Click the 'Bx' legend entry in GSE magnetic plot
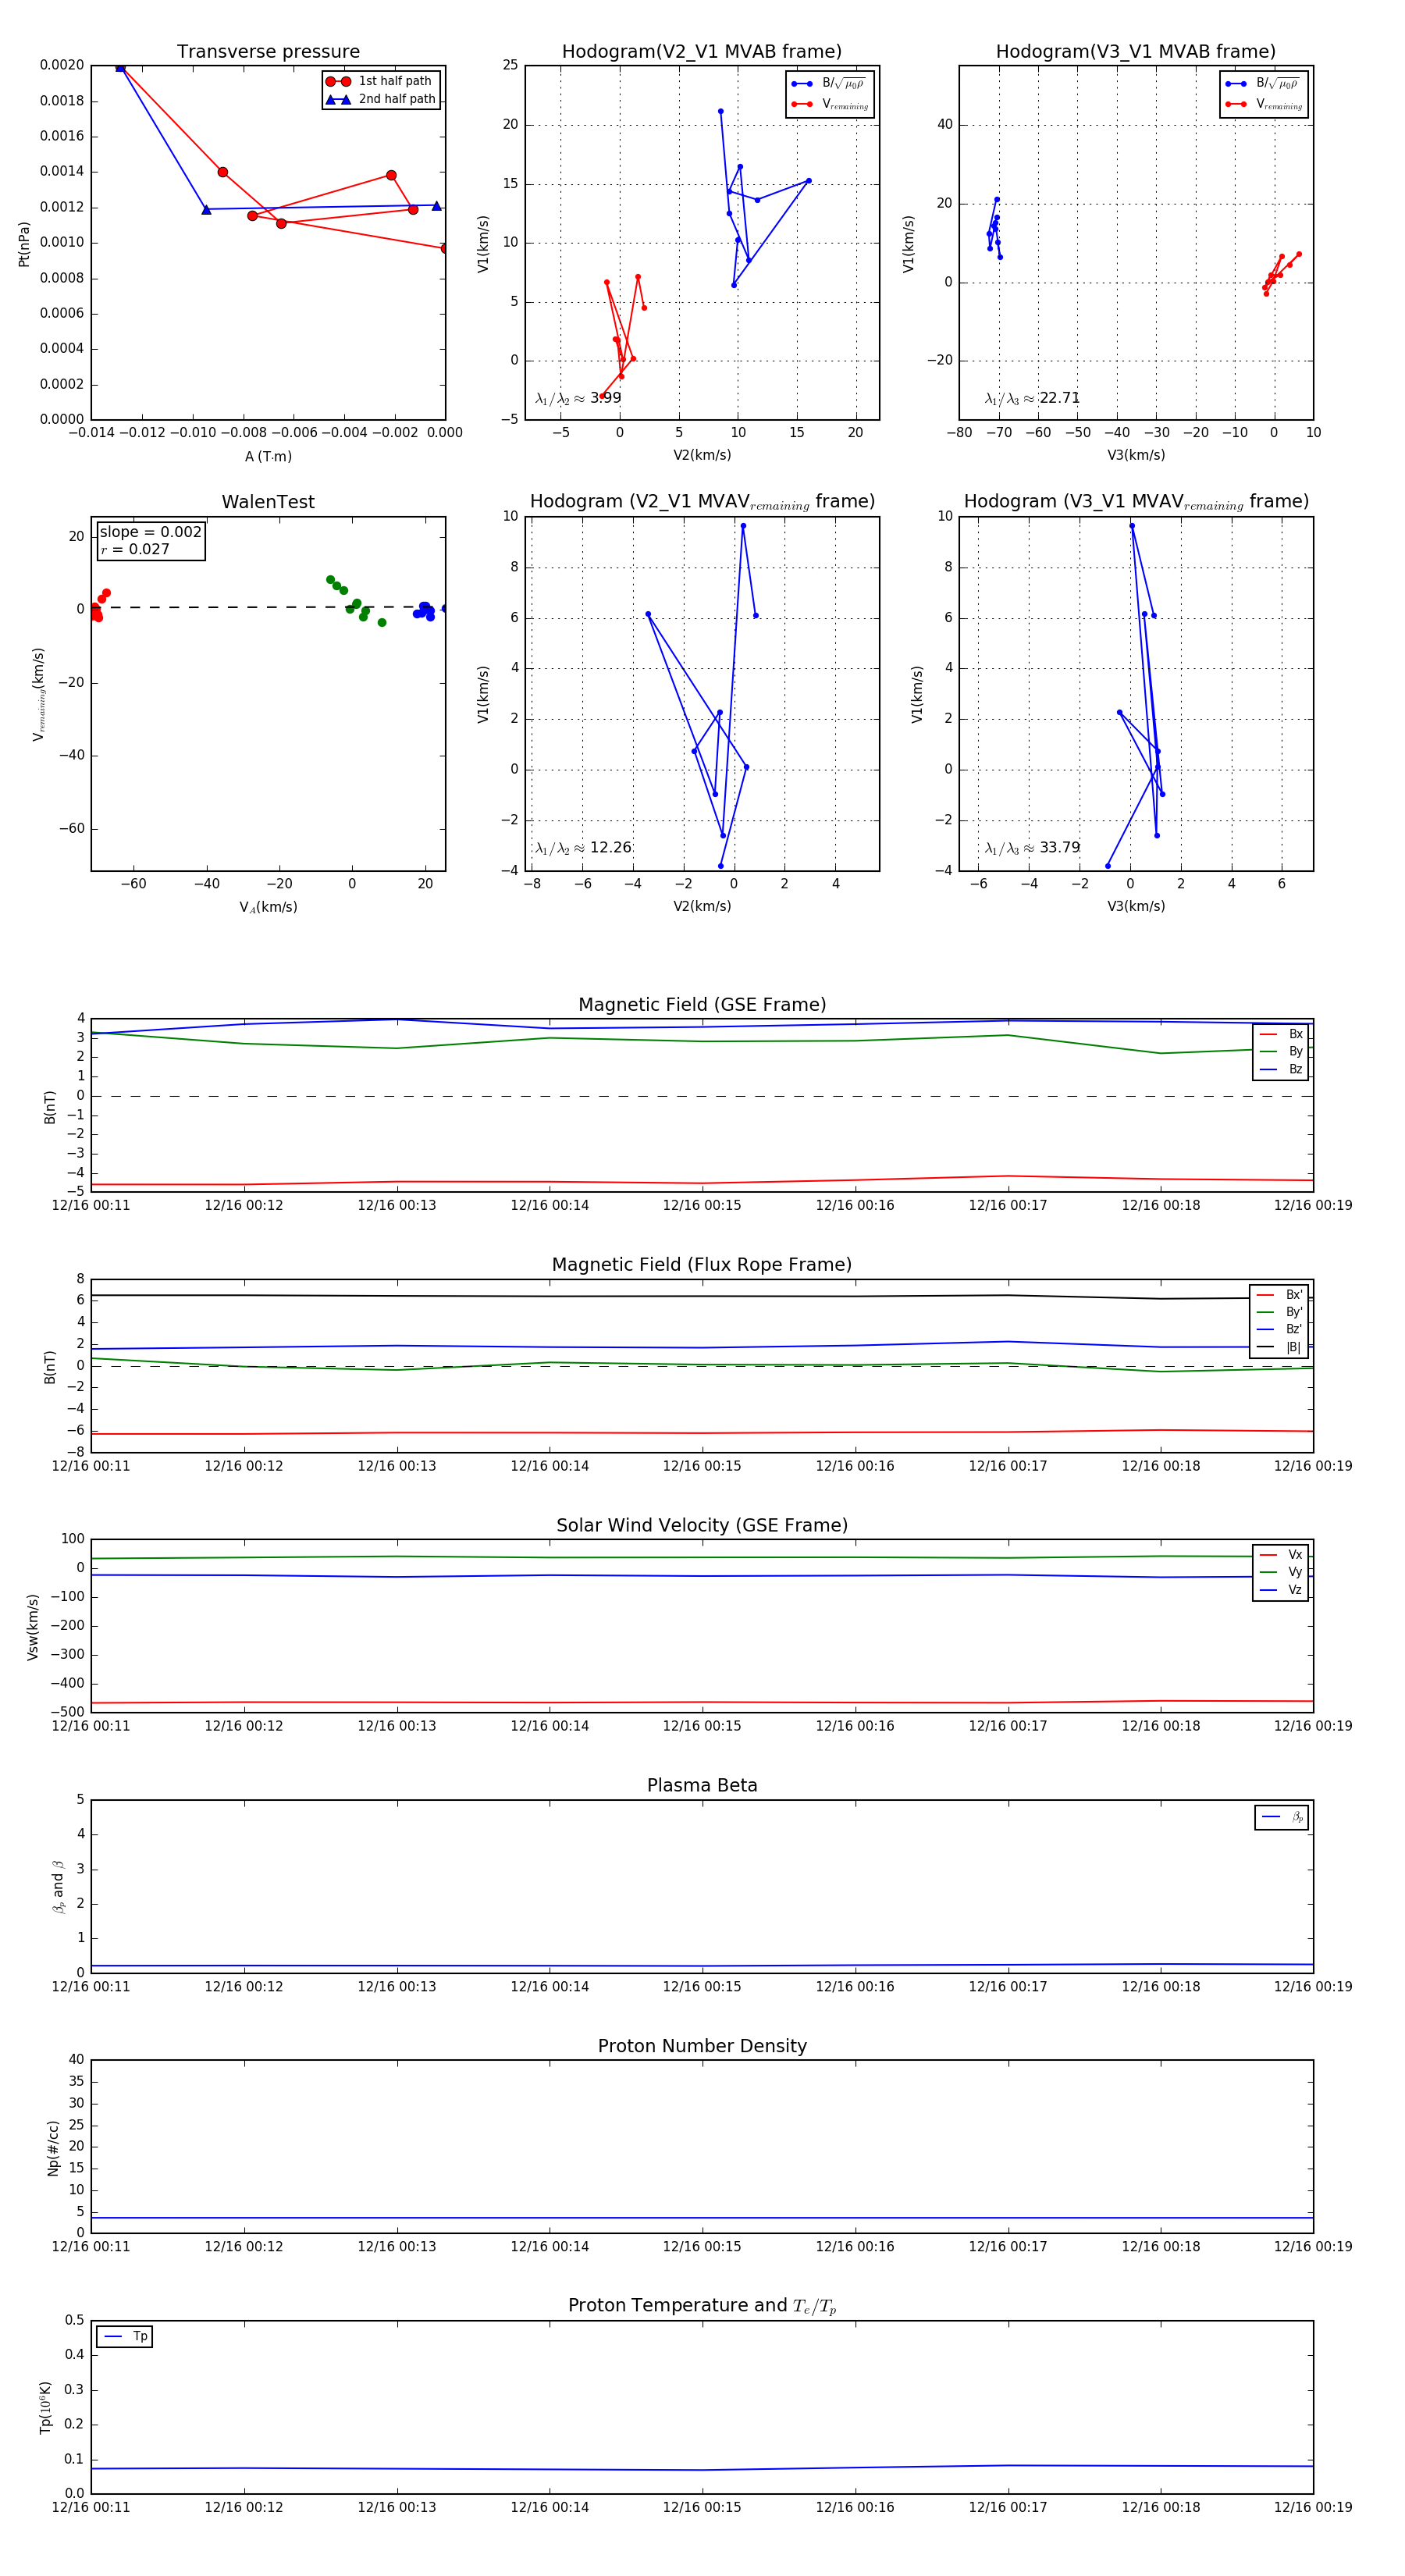 coord(1281,1034)
